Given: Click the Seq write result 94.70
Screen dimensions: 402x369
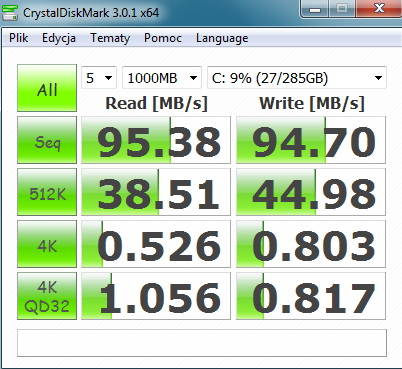Looking at the screenshot, I should click(311, 140).
